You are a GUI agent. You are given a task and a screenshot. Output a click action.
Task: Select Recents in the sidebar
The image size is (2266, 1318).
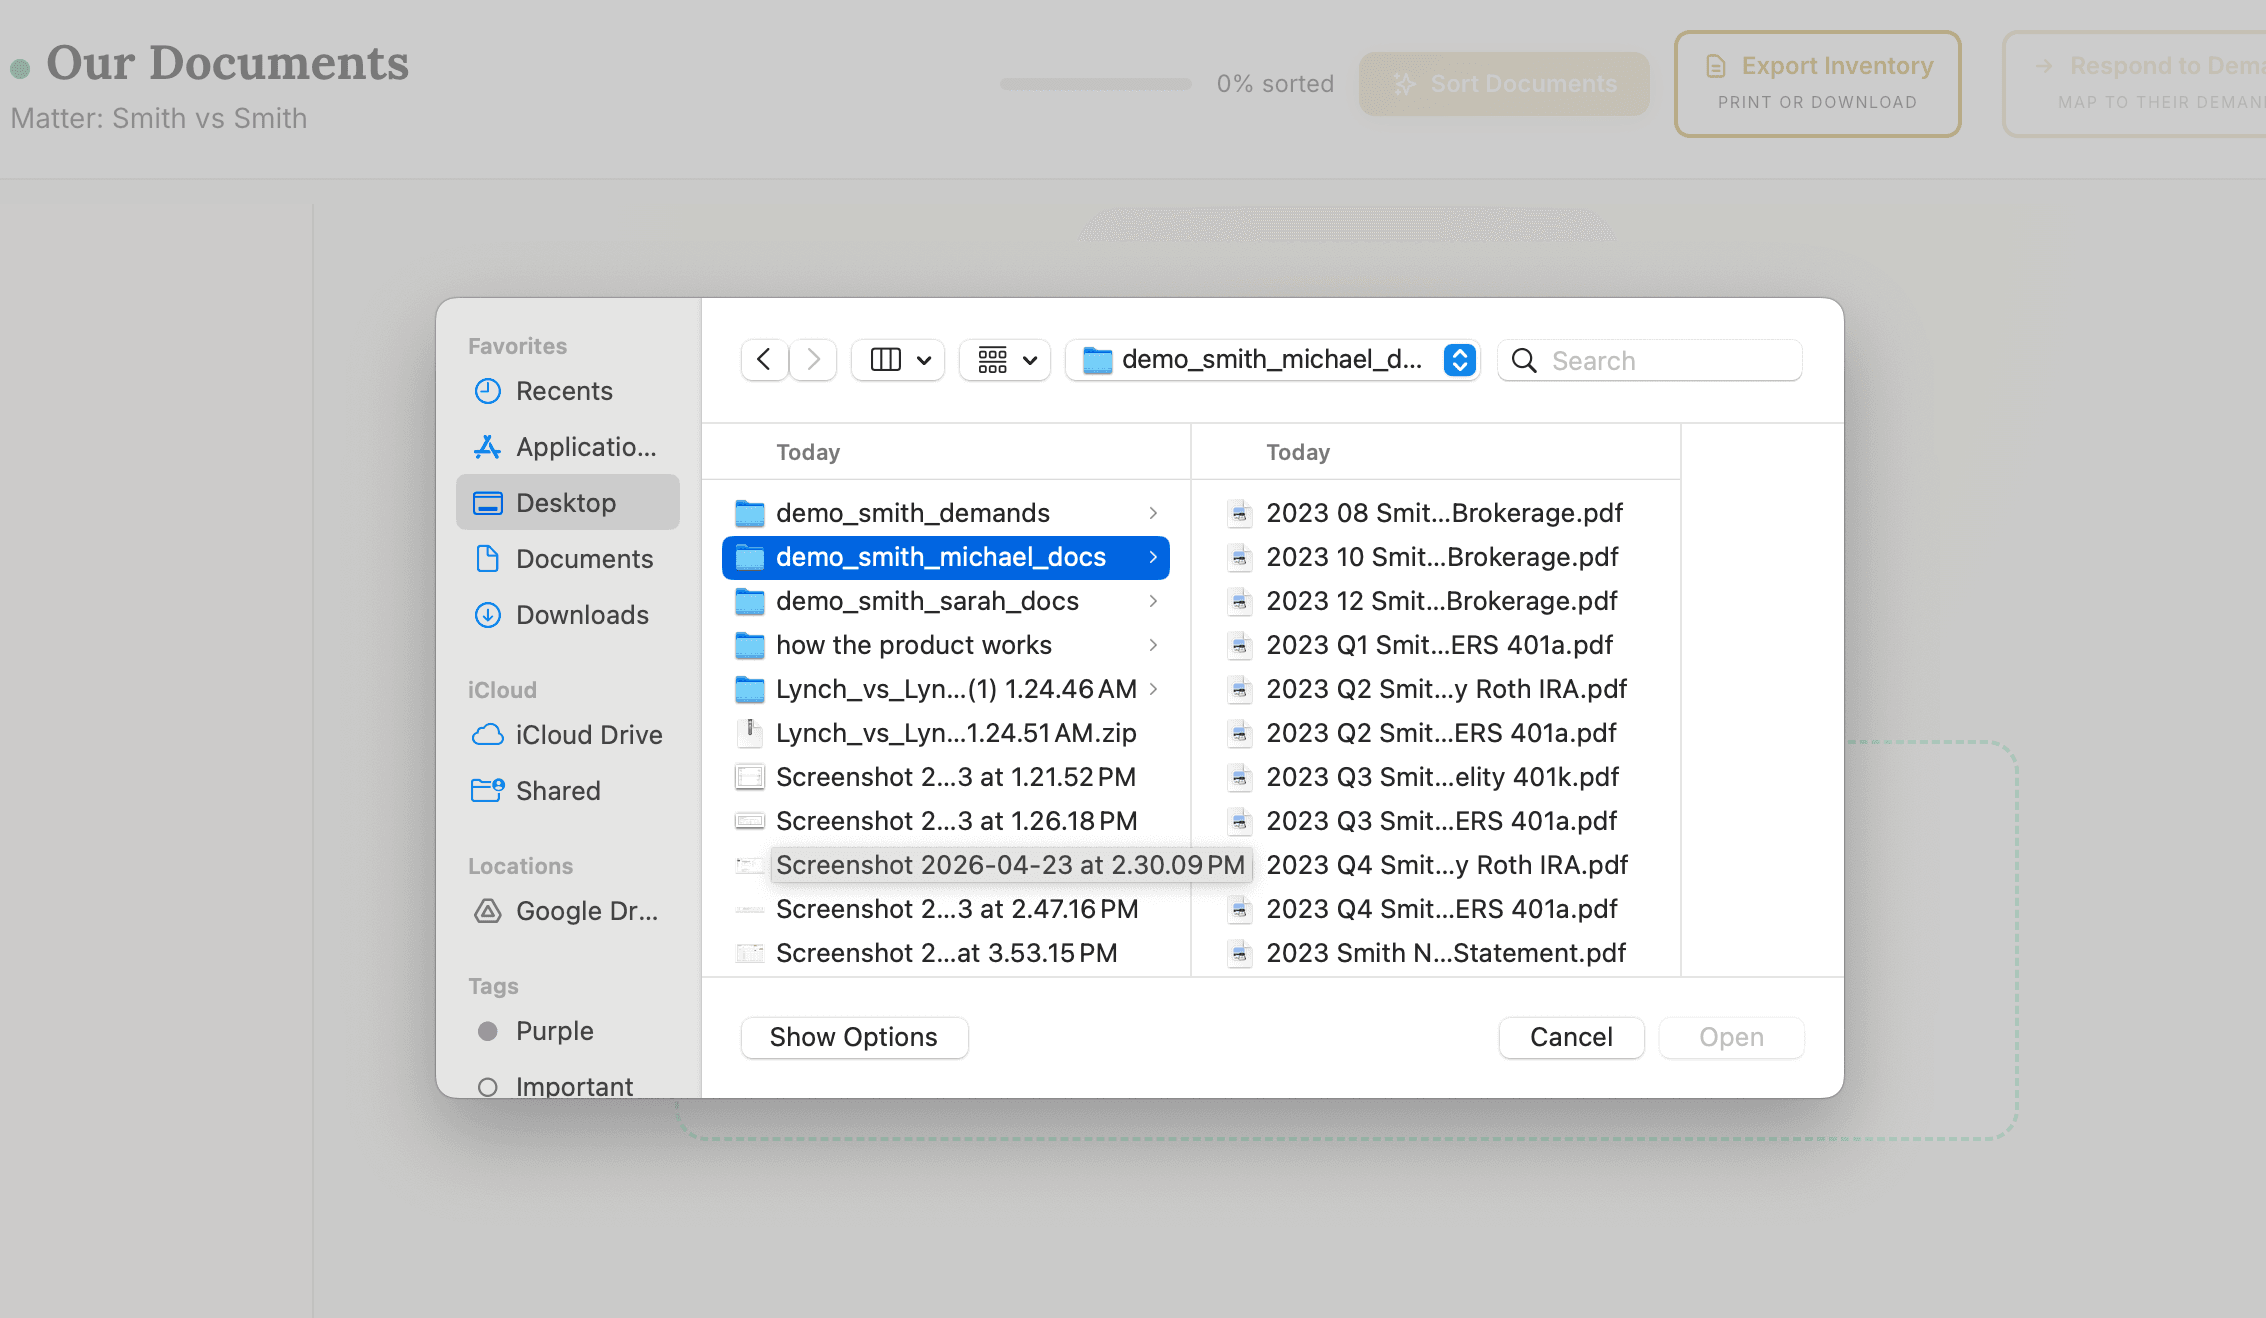(x=565, y=391)
